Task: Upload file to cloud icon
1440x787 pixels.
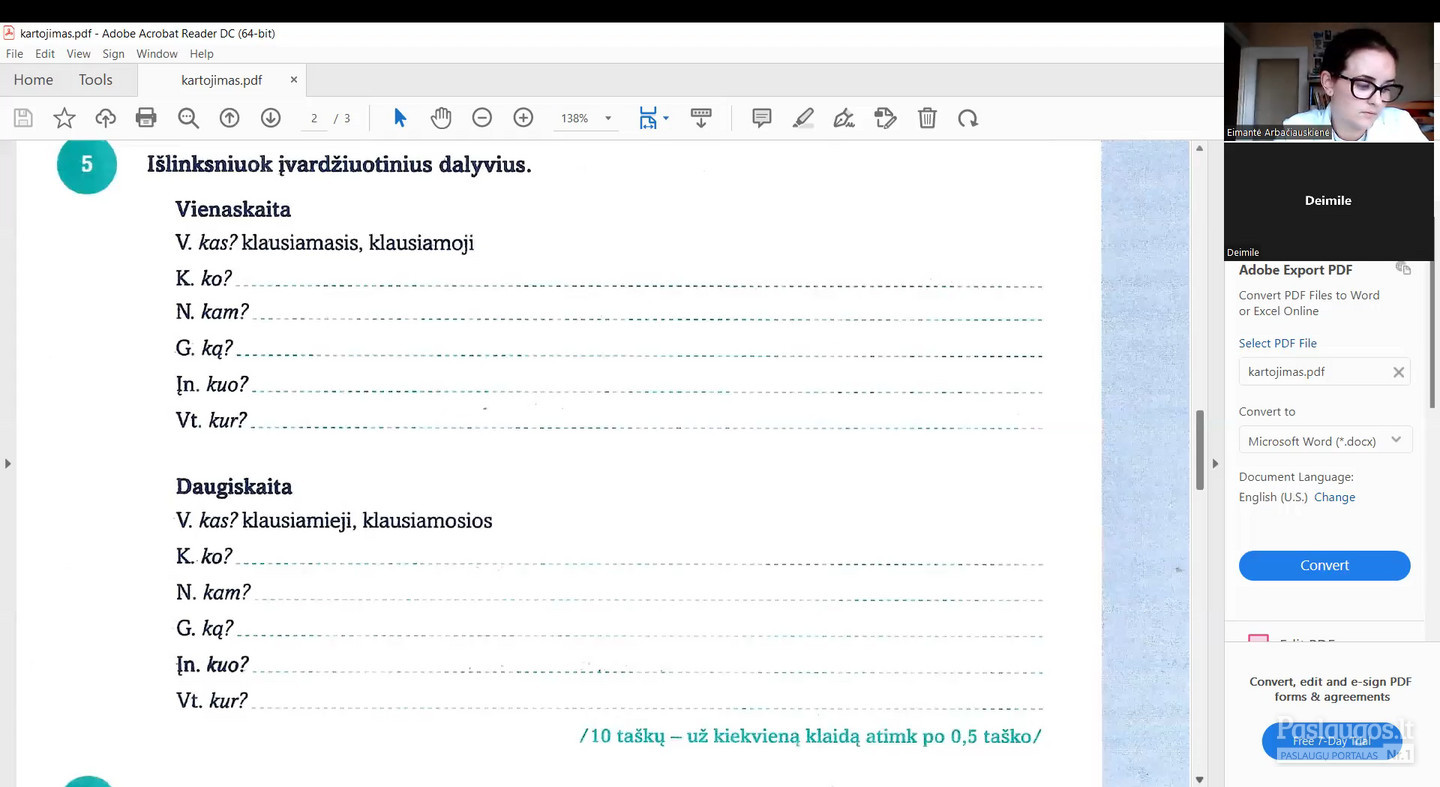Action: point(105,118)
